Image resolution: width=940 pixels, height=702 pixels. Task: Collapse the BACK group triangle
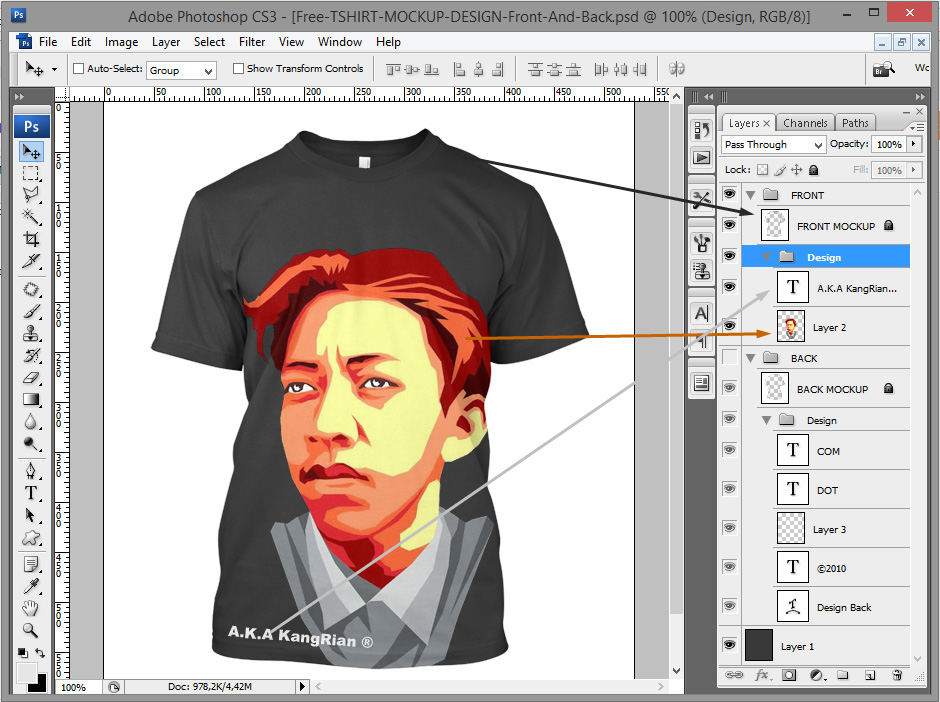pyautogui.click(x=751, y=358)
